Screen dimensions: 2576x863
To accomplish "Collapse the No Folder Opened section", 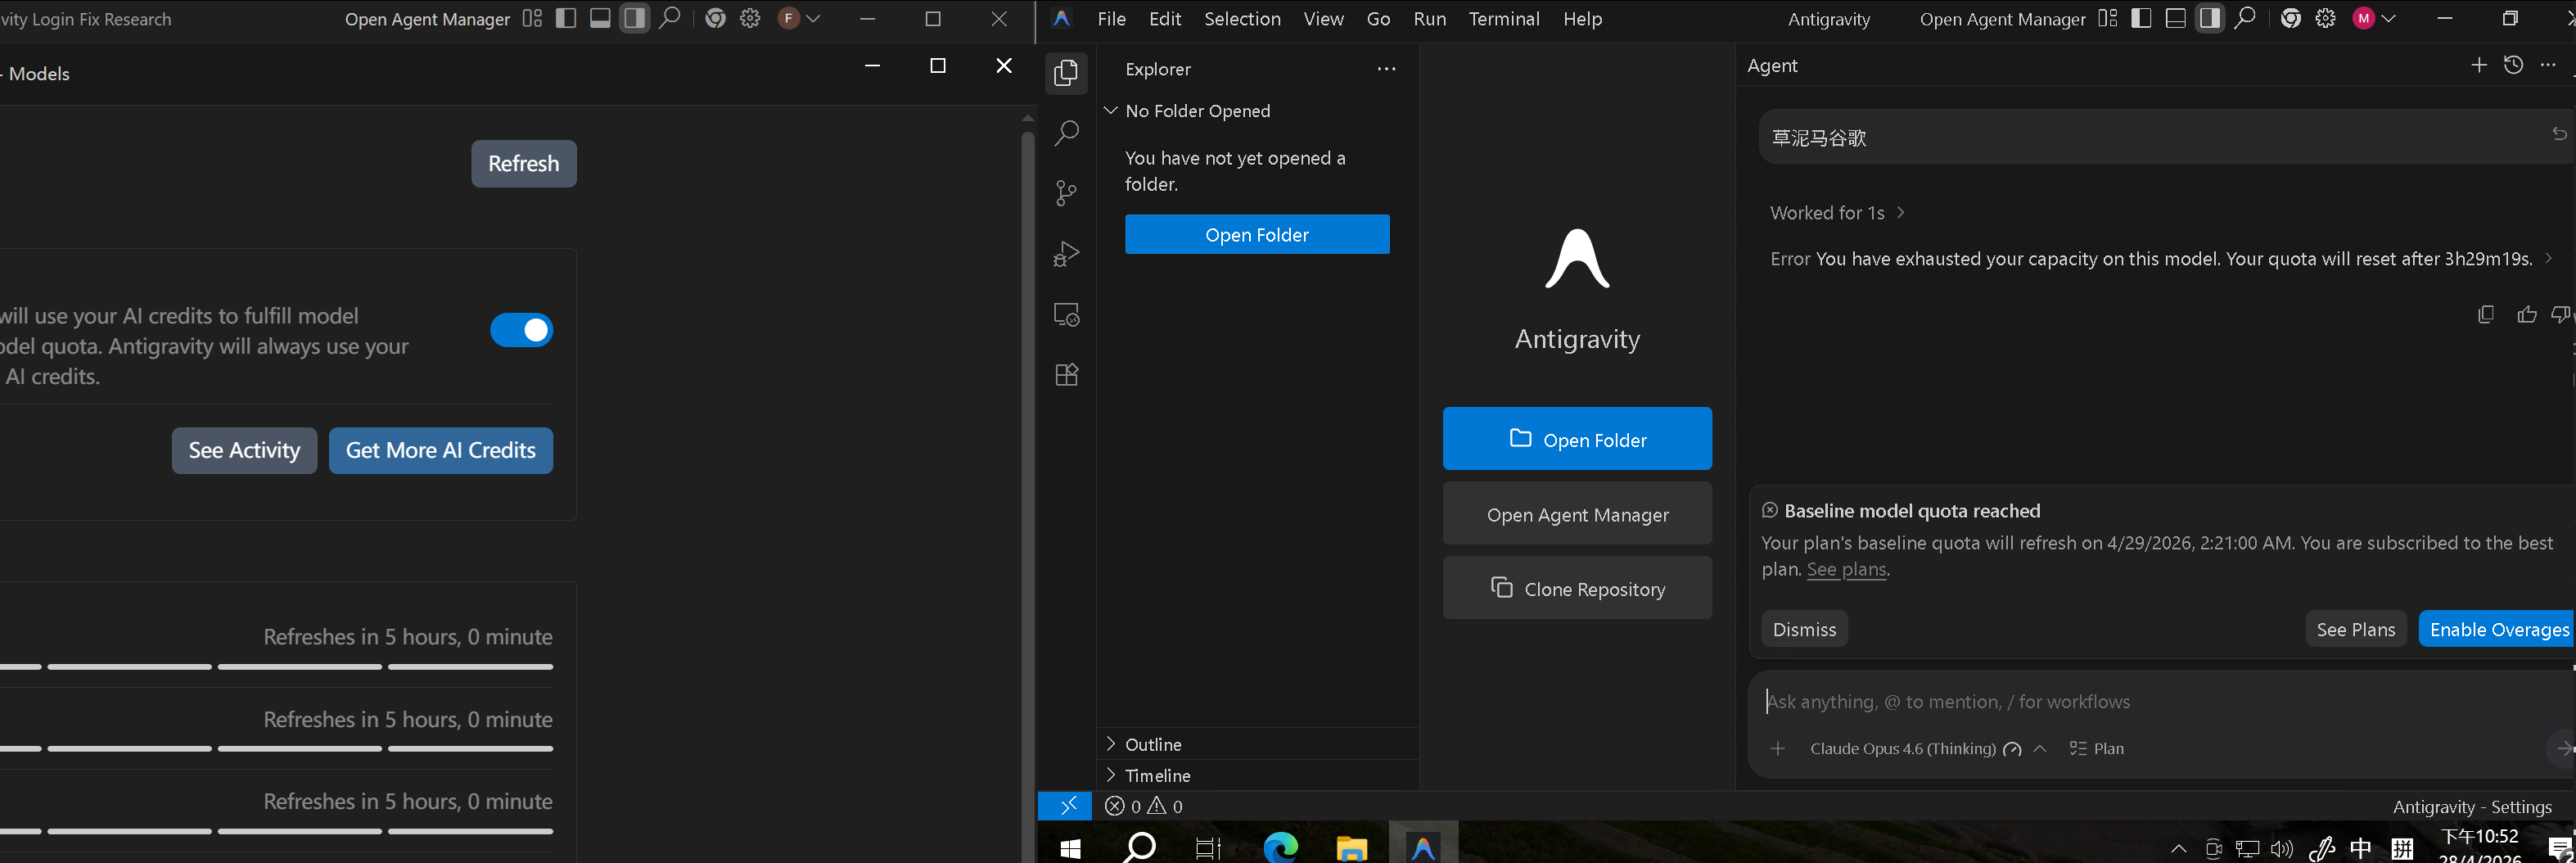I will (1258, 111).
